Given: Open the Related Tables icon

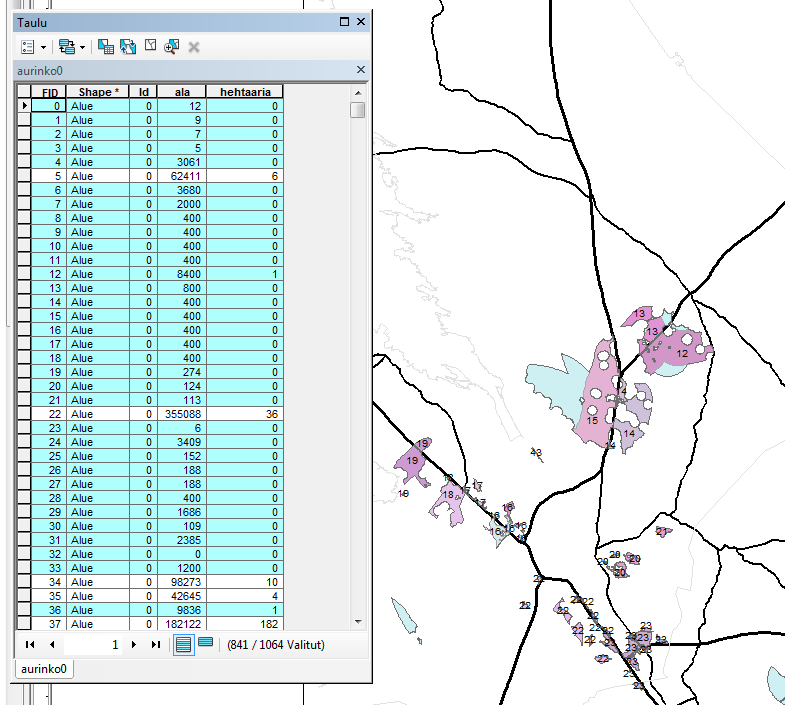Looking at the screenshot, I should click(67, 47).
